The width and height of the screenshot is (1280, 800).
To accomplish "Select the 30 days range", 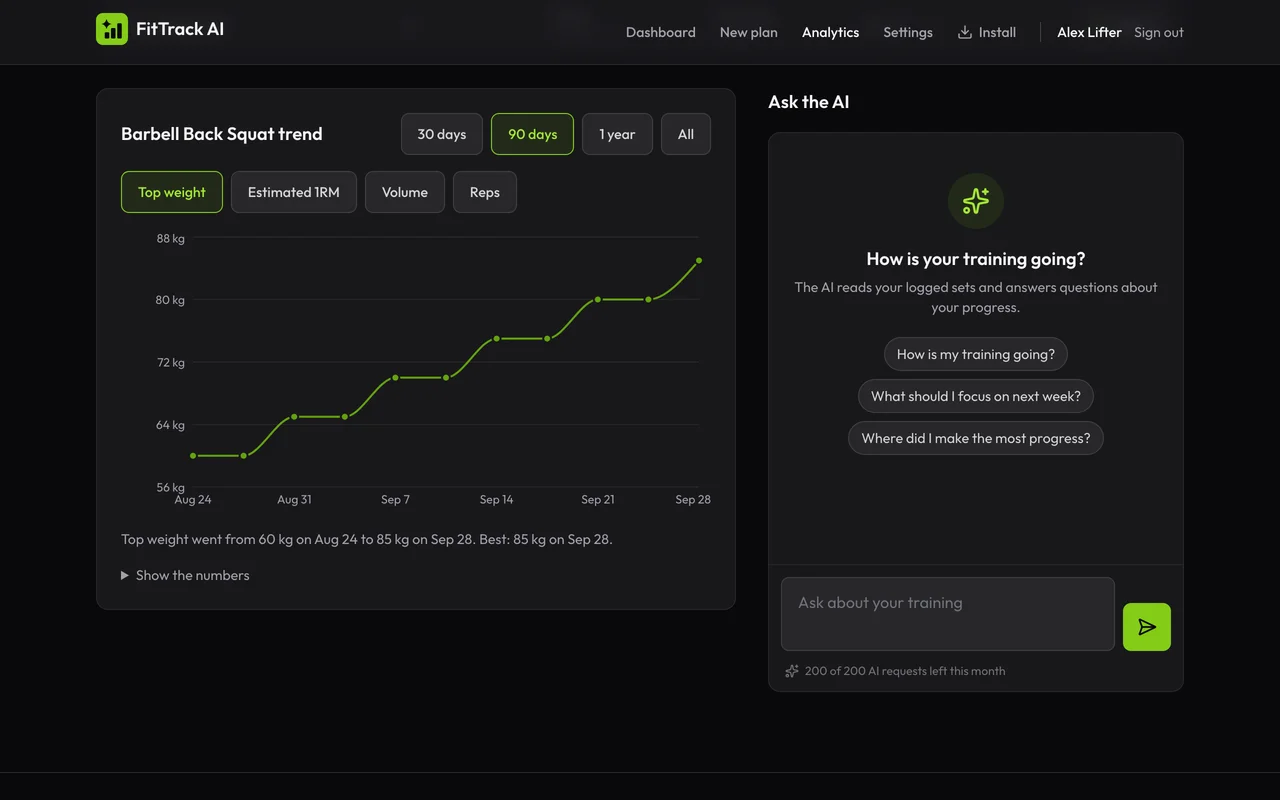I will point(442,134).
